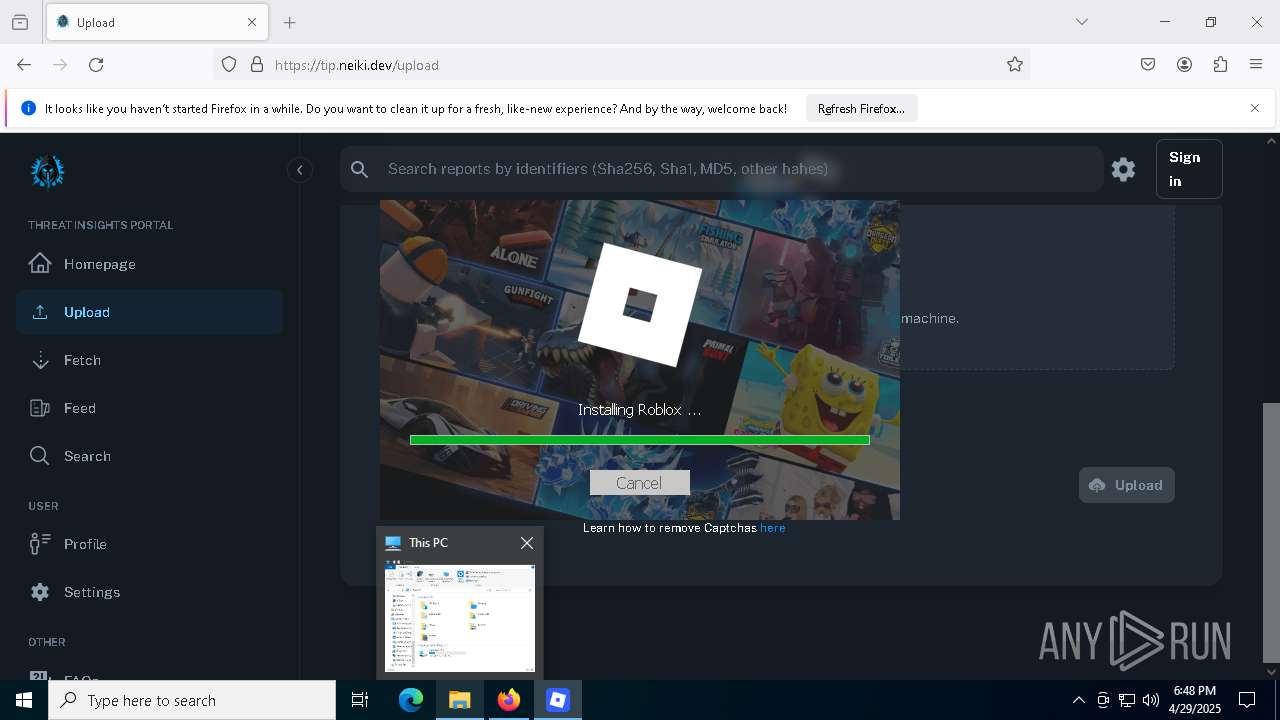The height and width of the screenshot is (720, 1280).
Task: Click the Profile user icon
Action: tap(40, 544)
